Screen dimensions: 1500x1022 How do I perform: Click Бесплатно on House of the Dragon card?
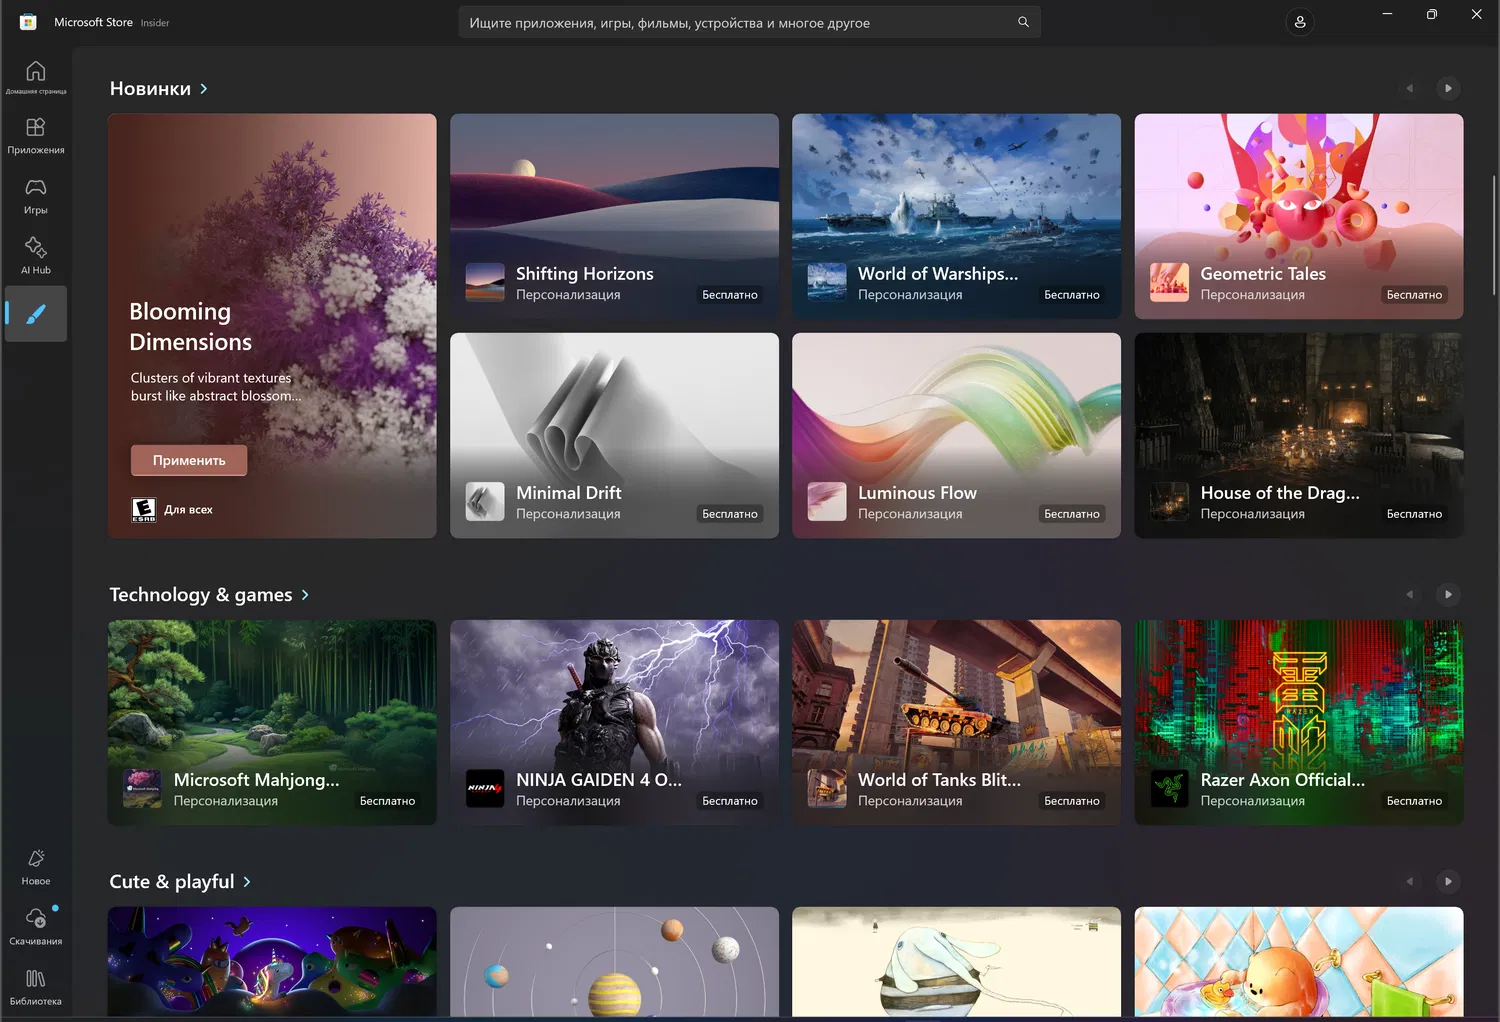coord(1414,514)
